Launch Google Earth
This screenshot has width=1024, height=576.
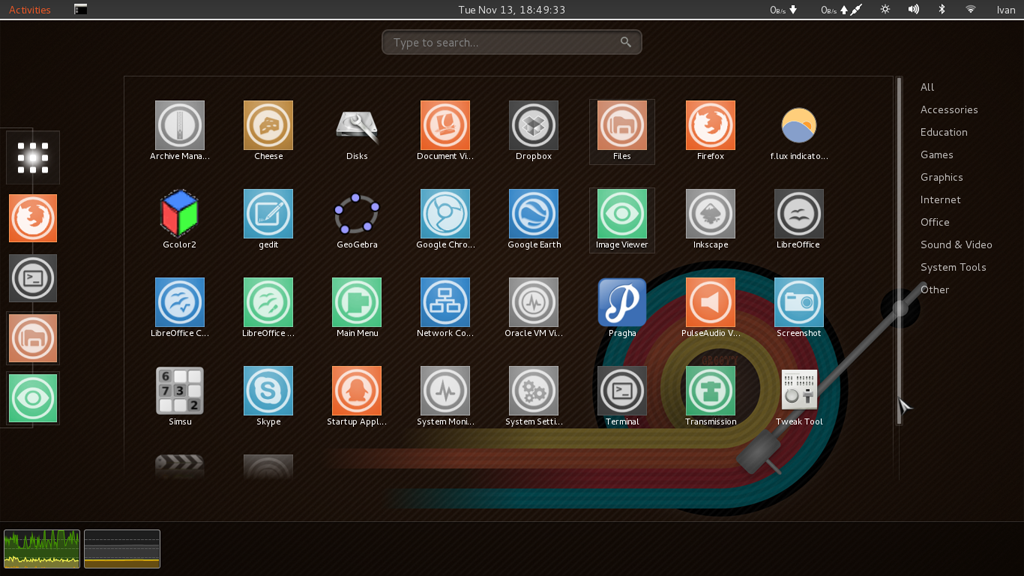(534, 219)
